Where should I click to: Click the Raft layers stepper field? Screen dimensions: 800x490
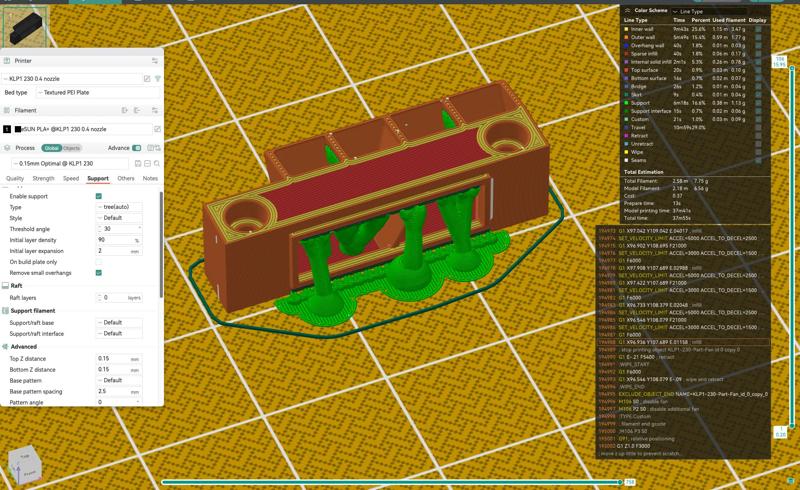coord(119,298)
